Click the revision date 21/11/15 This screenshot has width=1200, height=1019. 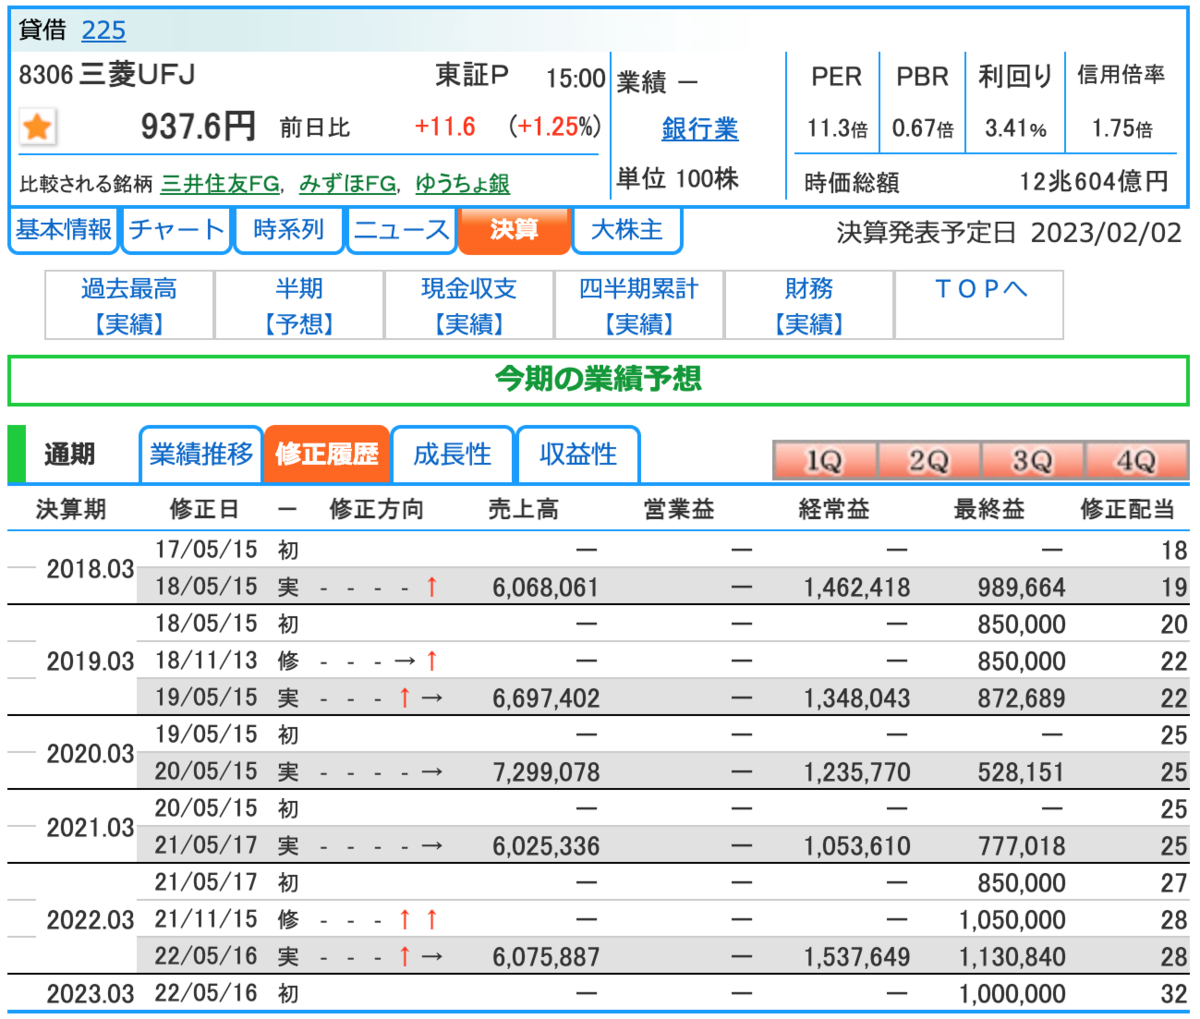click(206, 920)
